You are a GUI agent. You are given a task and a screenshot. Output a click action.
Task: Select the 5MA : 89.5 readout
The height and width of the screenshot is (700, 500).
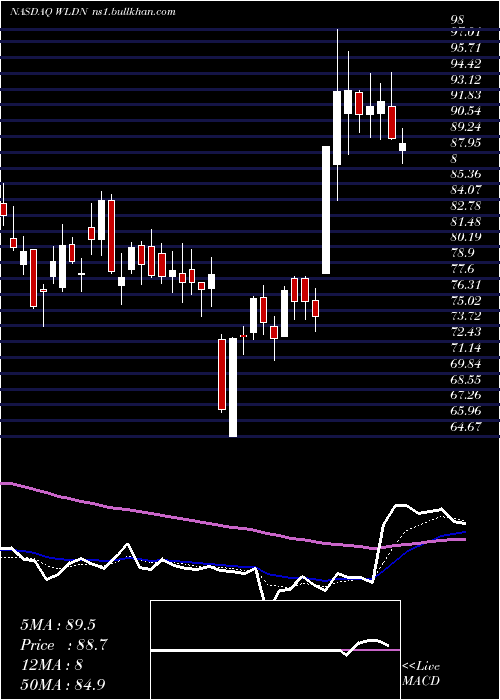58,625
